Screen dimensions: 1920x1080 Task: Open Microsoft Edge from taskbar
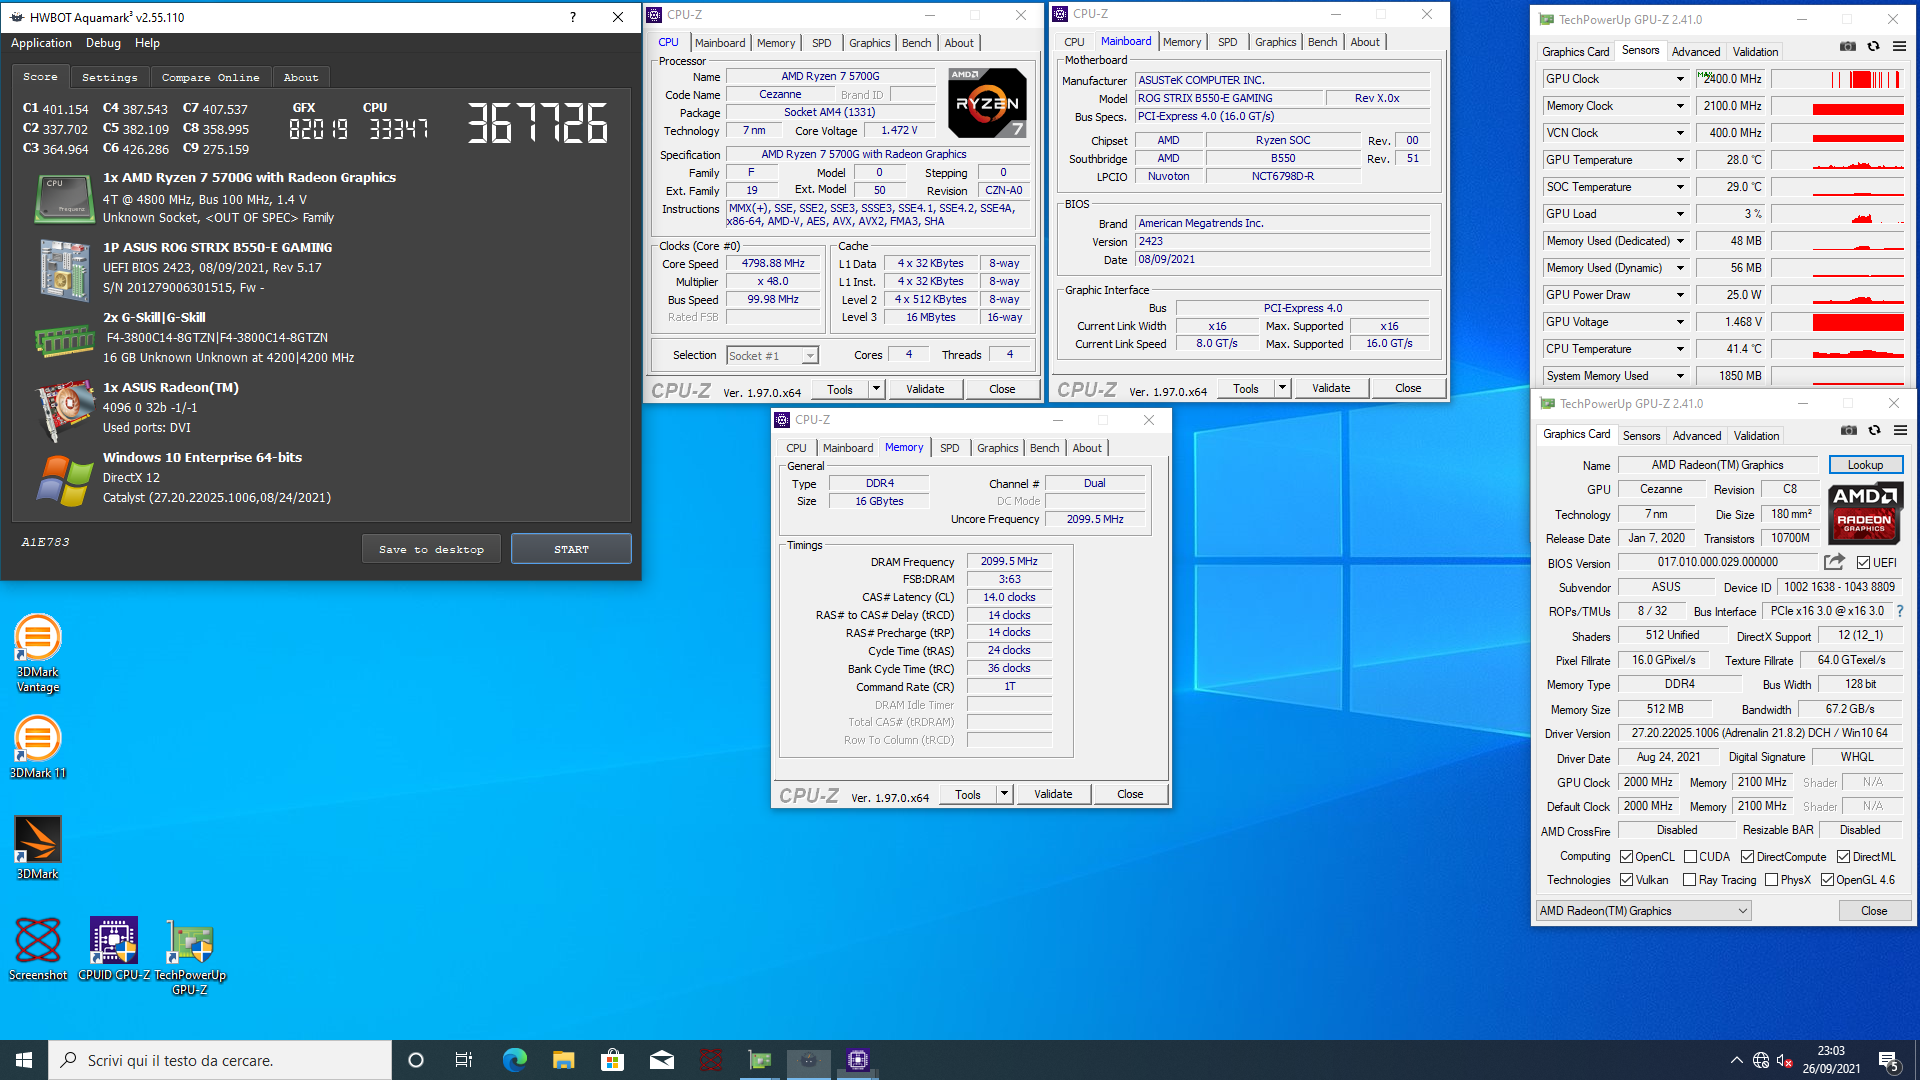[x=514, y=1060]
